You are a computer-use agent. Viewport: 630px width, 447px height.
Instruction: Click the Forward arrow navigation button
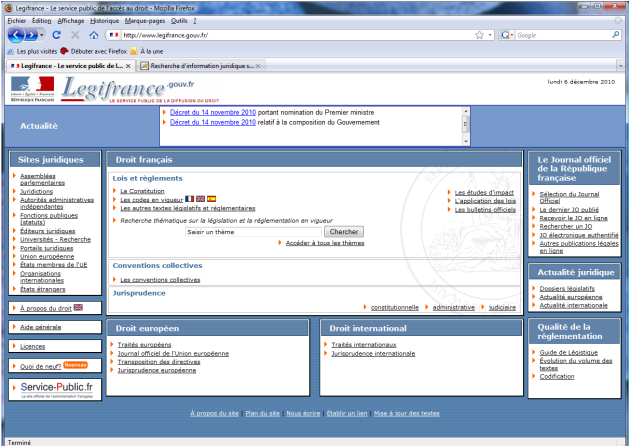point(31,35)
